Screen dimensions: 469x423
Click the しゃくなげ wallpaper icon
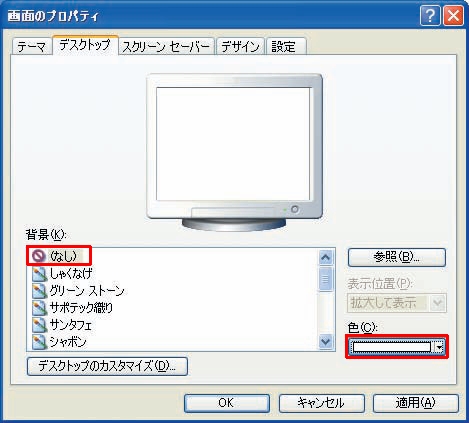(x=39, y=274)
